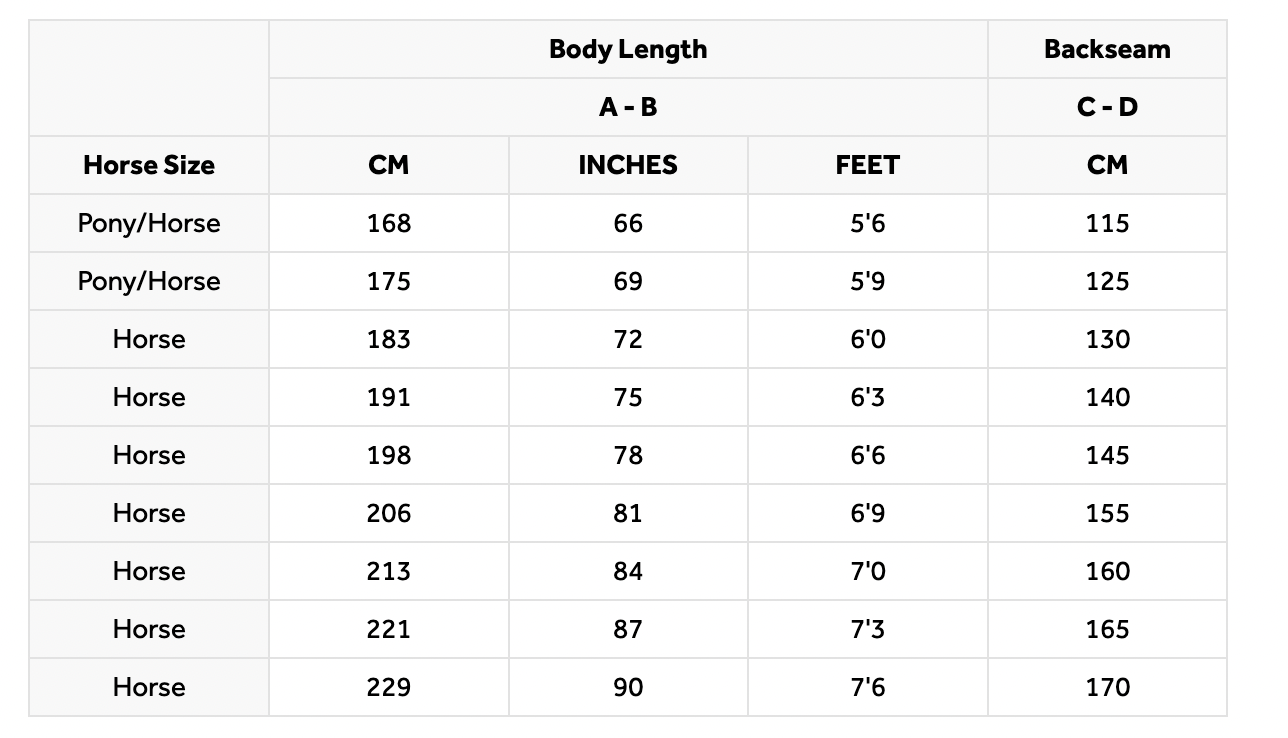The image size is (1288, 738).
Task: Select the 168 cm body length cell
Action: click(389, 223)
